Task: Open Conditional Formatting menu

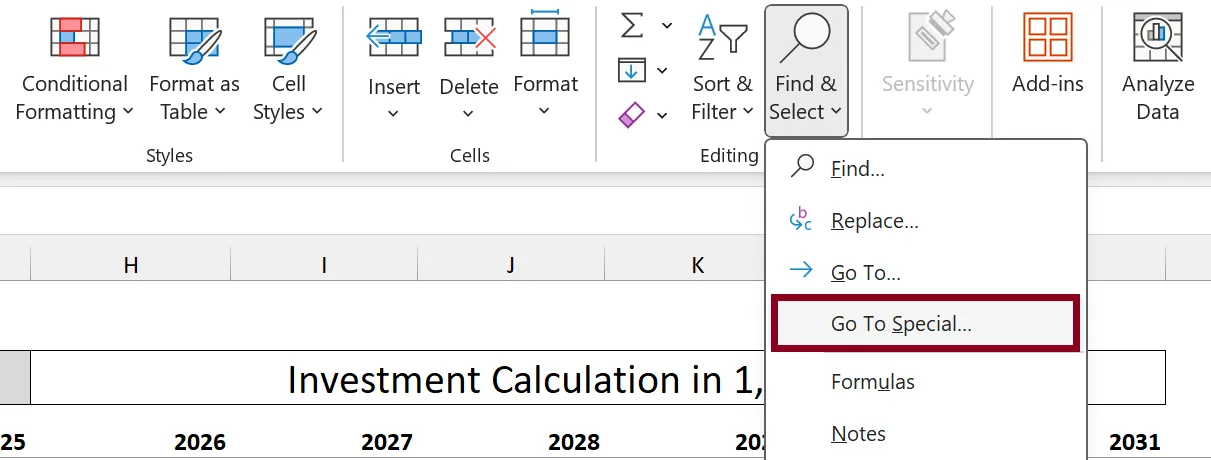Action: [75, 70]
